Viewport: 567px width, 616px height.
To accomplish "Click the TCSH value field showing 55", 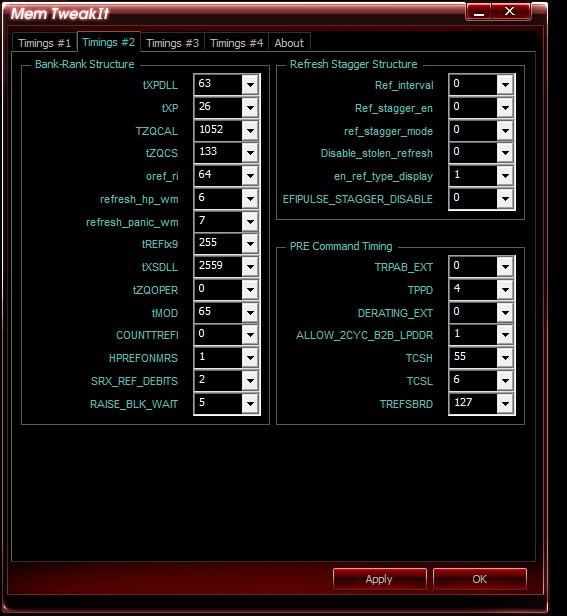I will [473, 357].
